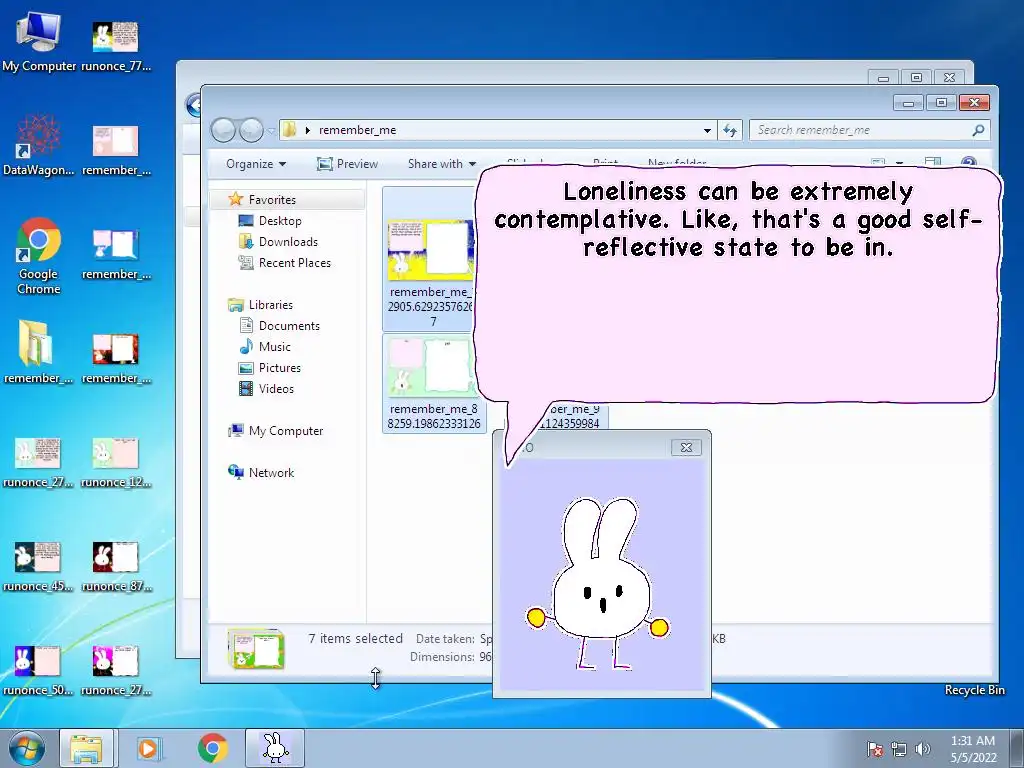This screenshot has width=1024, height=768.
Task: Click the '7 items selected' status text
Action: pos(355,638)
